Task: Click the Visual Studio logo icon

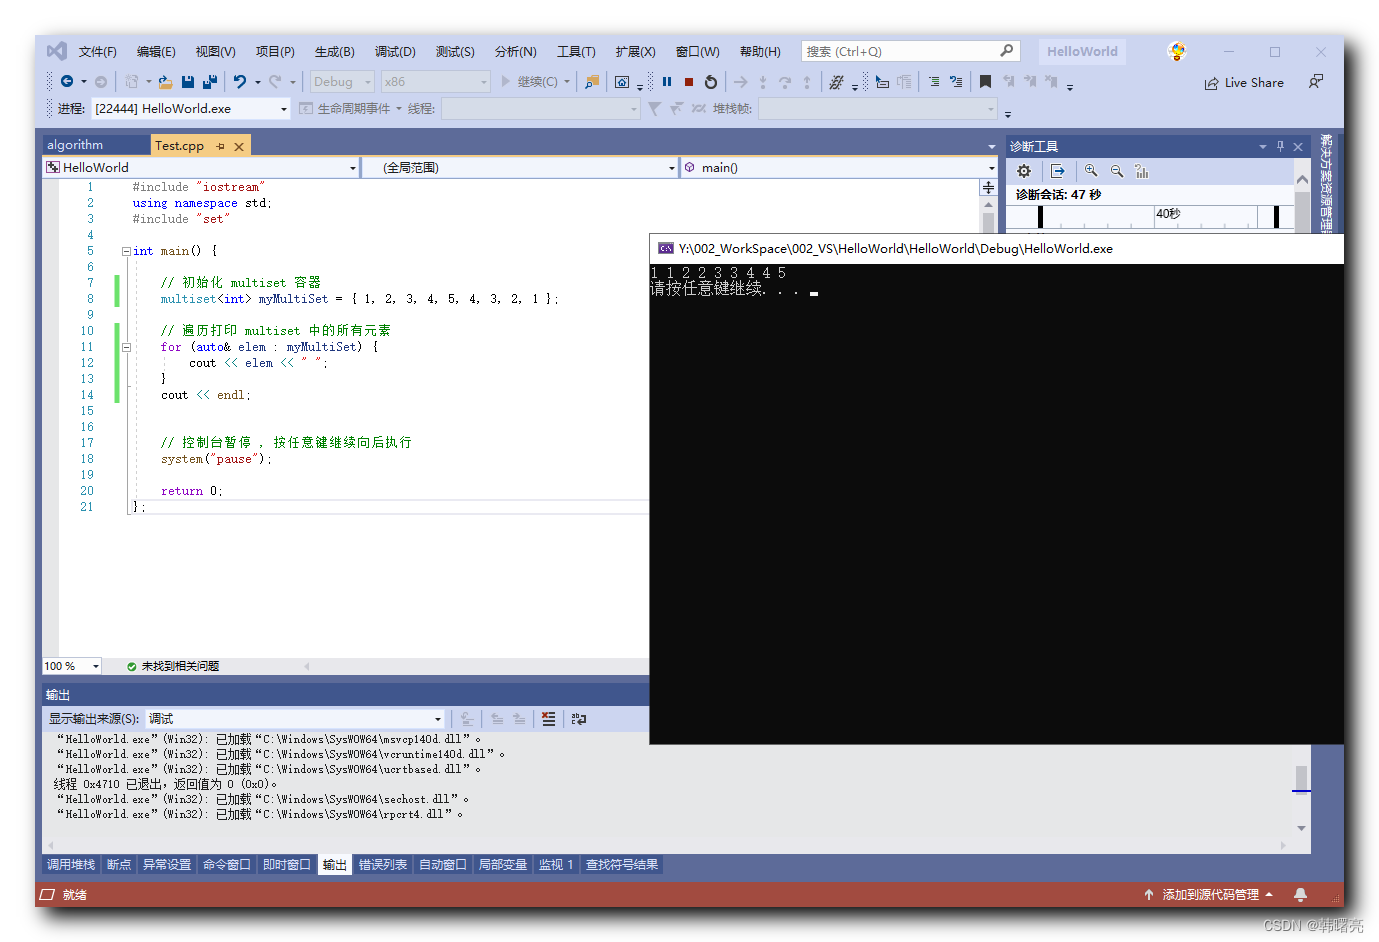Action: click(57, 51)
